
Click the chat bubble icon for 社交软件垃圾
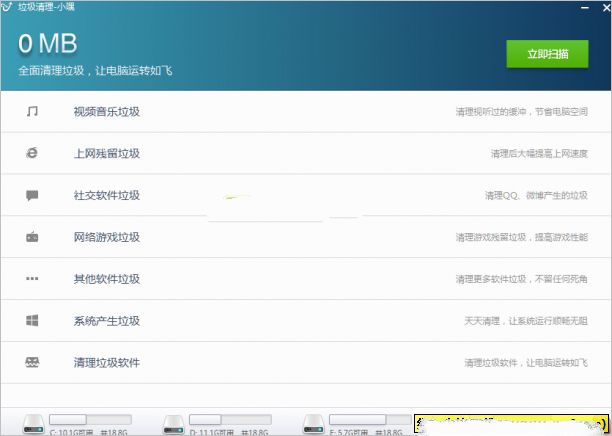point(32,195)
